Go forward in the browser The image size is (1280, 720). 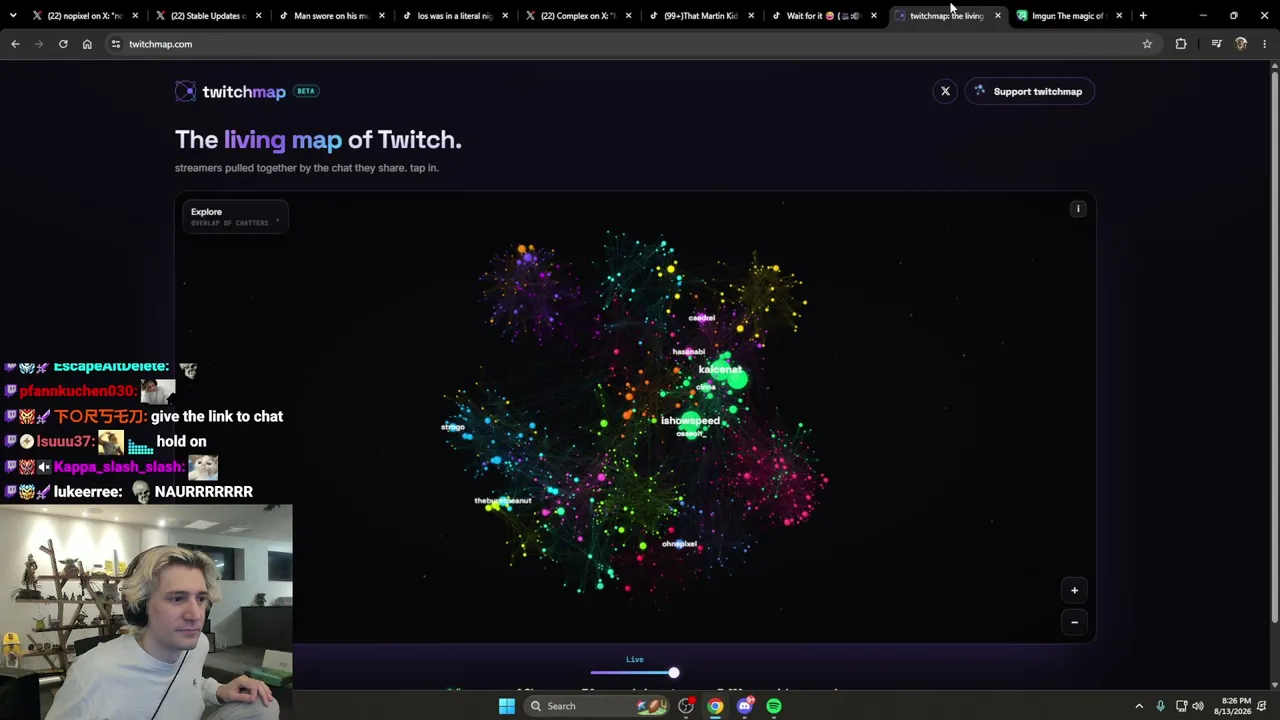coord(39,44)
